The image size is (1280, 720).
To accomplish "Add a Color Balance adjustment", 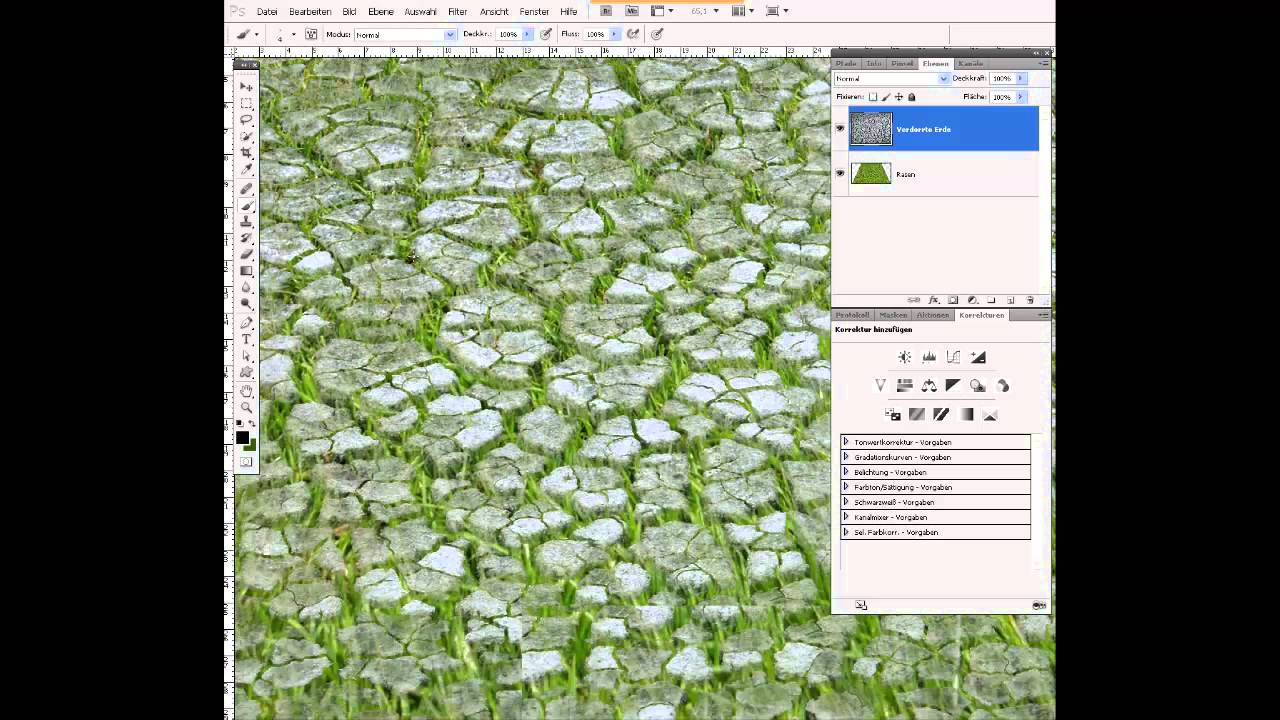I will (929, 385).
